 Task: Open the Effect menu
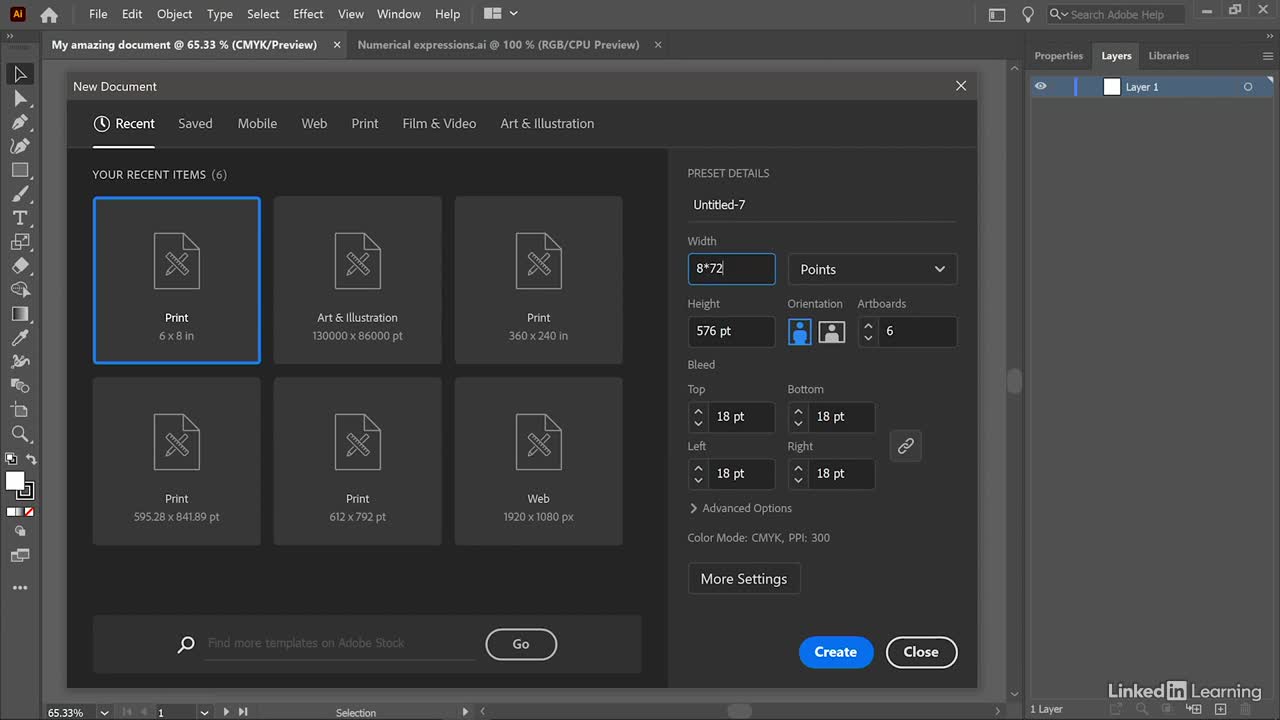click(308, 14)
